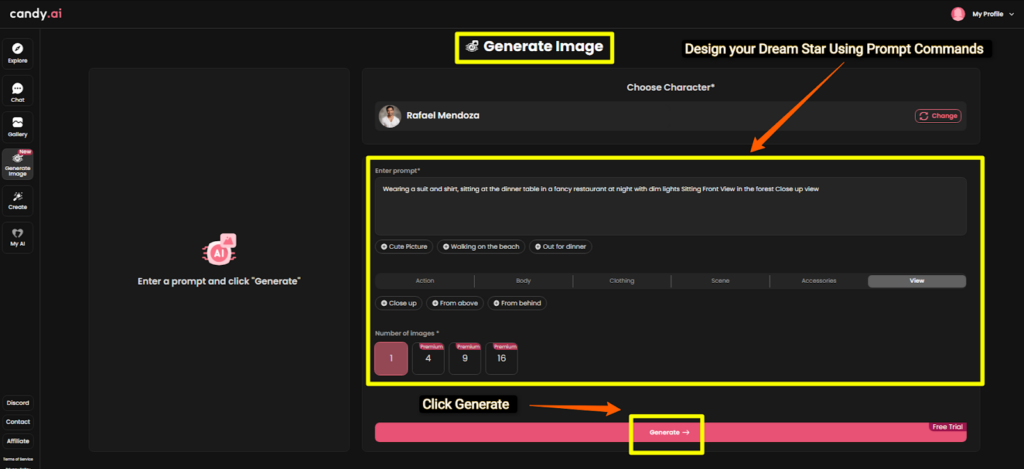Add the Out for dinner suggestion

pyautogui.click(x=560, y=247)
